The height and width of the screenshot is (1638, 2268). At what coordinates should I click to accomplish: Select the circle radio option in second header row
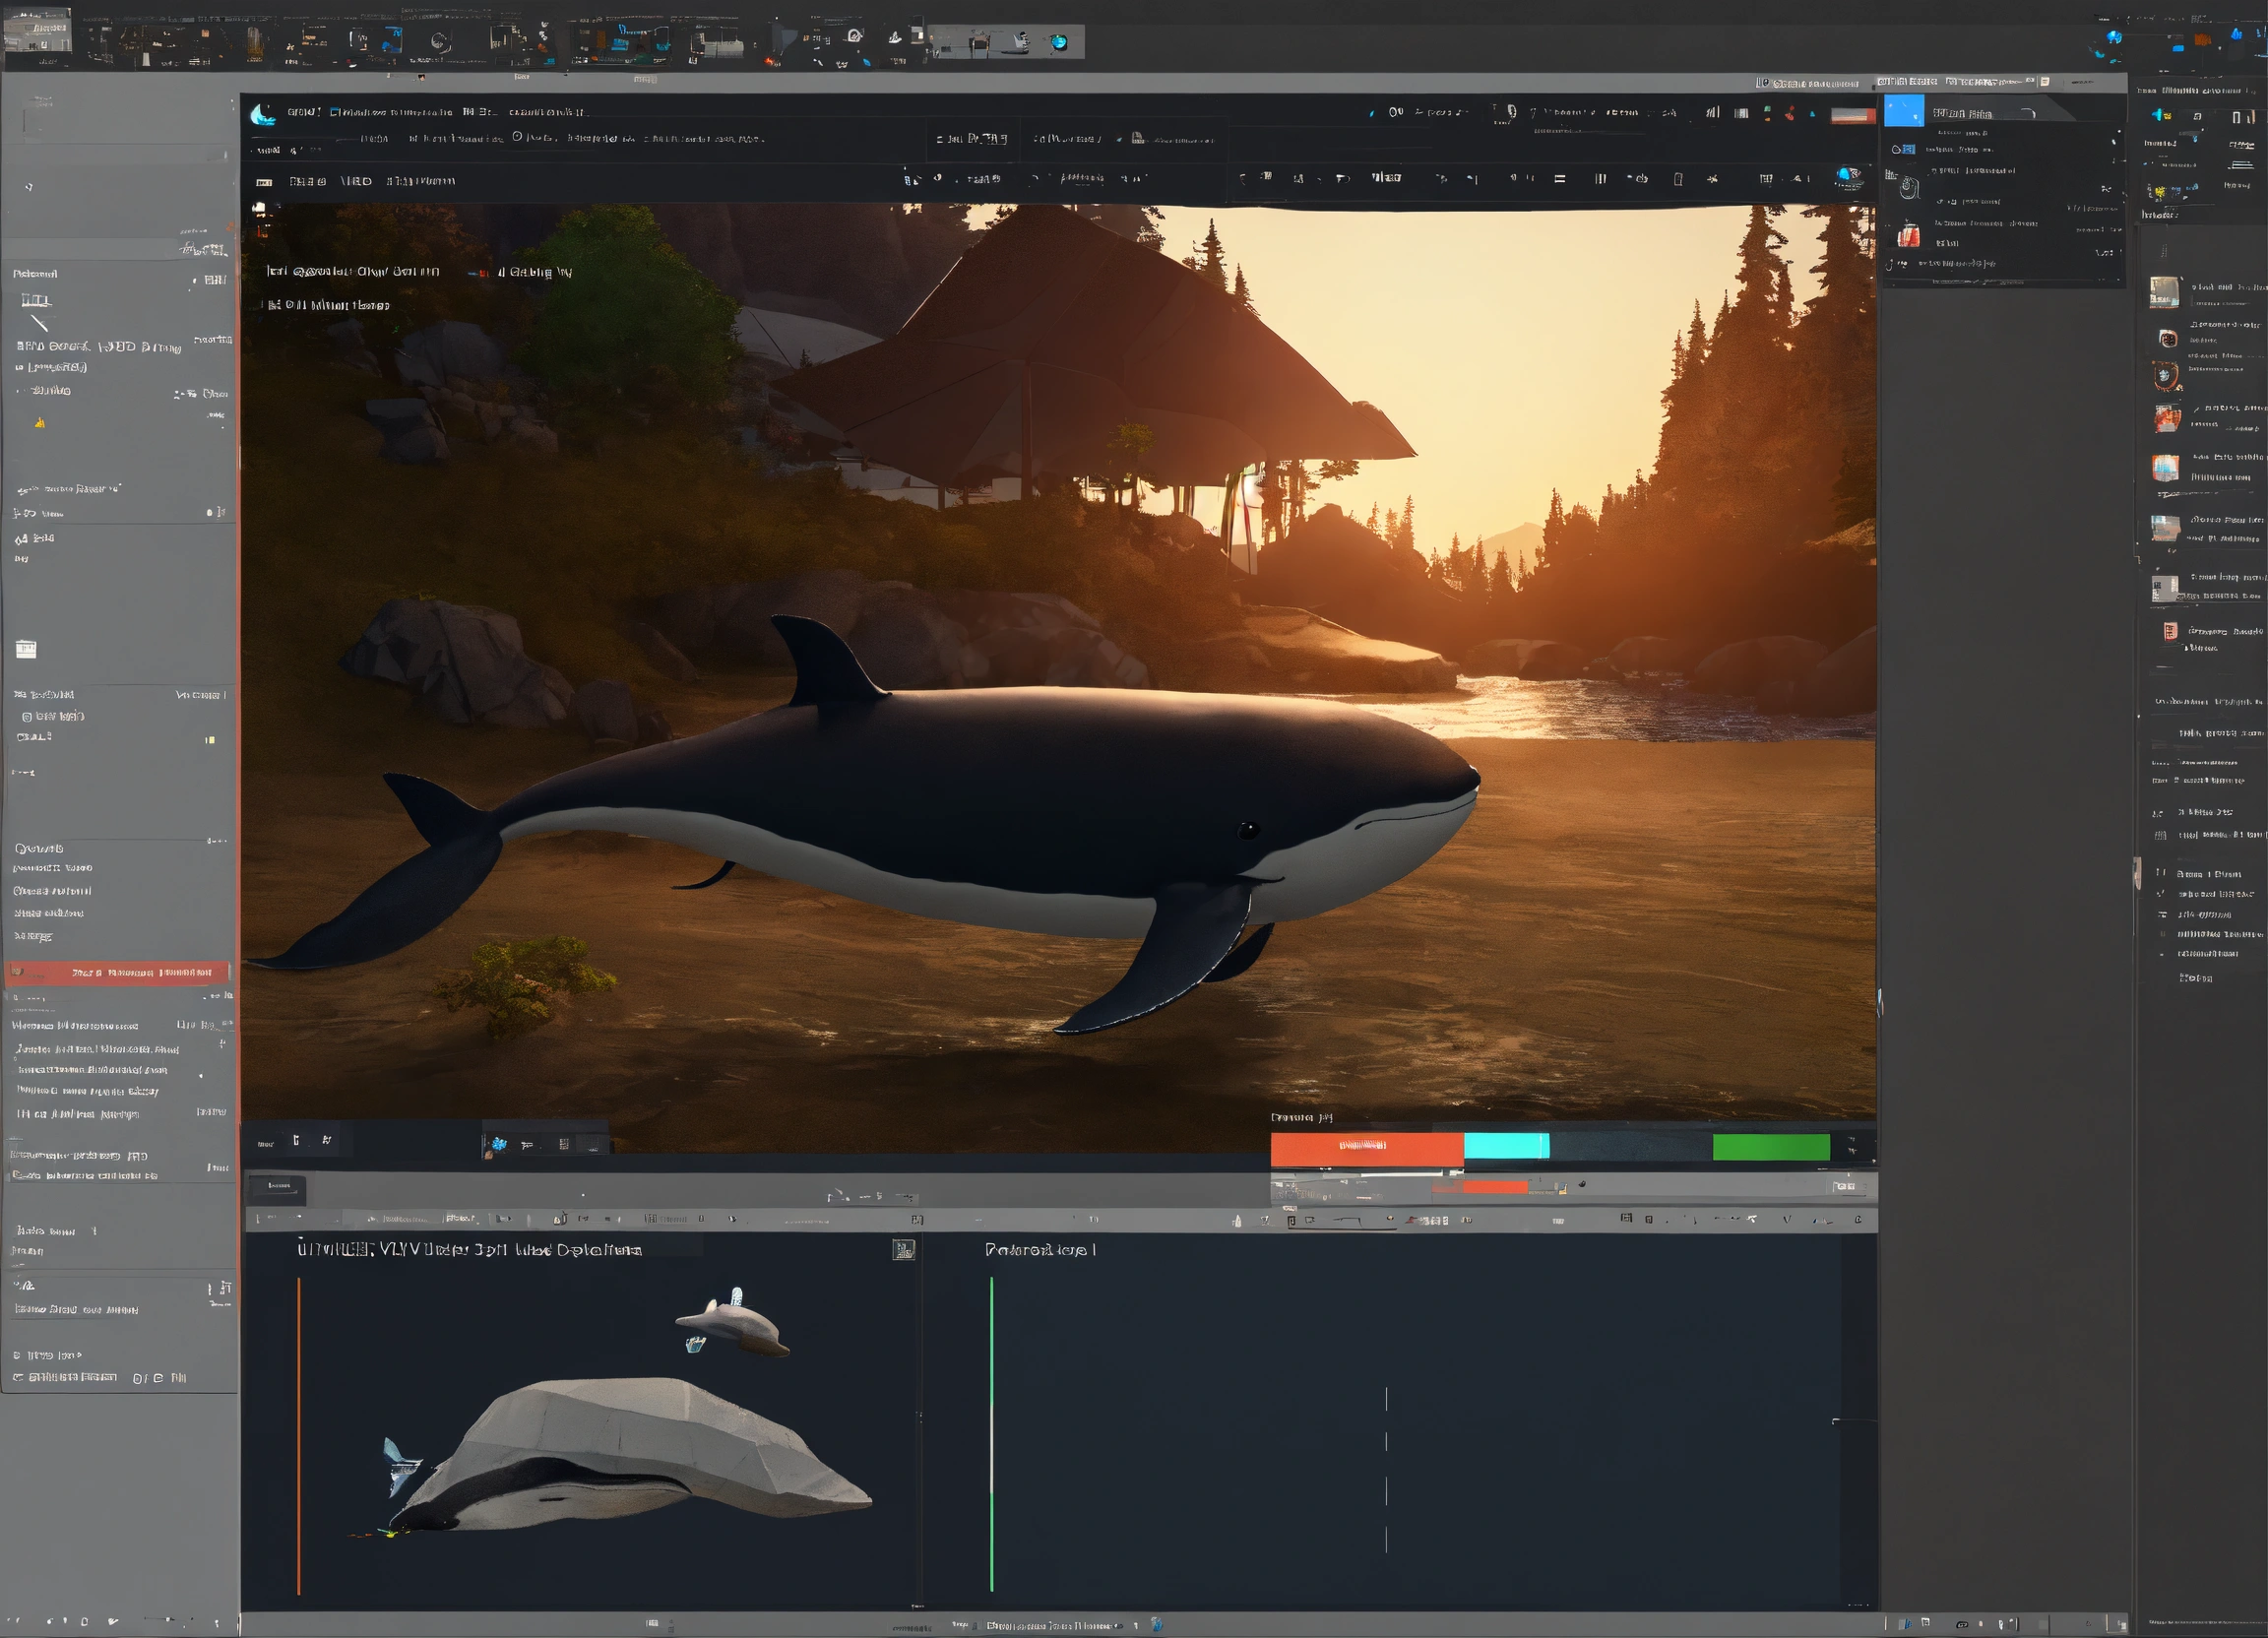(x=517, y=137)
